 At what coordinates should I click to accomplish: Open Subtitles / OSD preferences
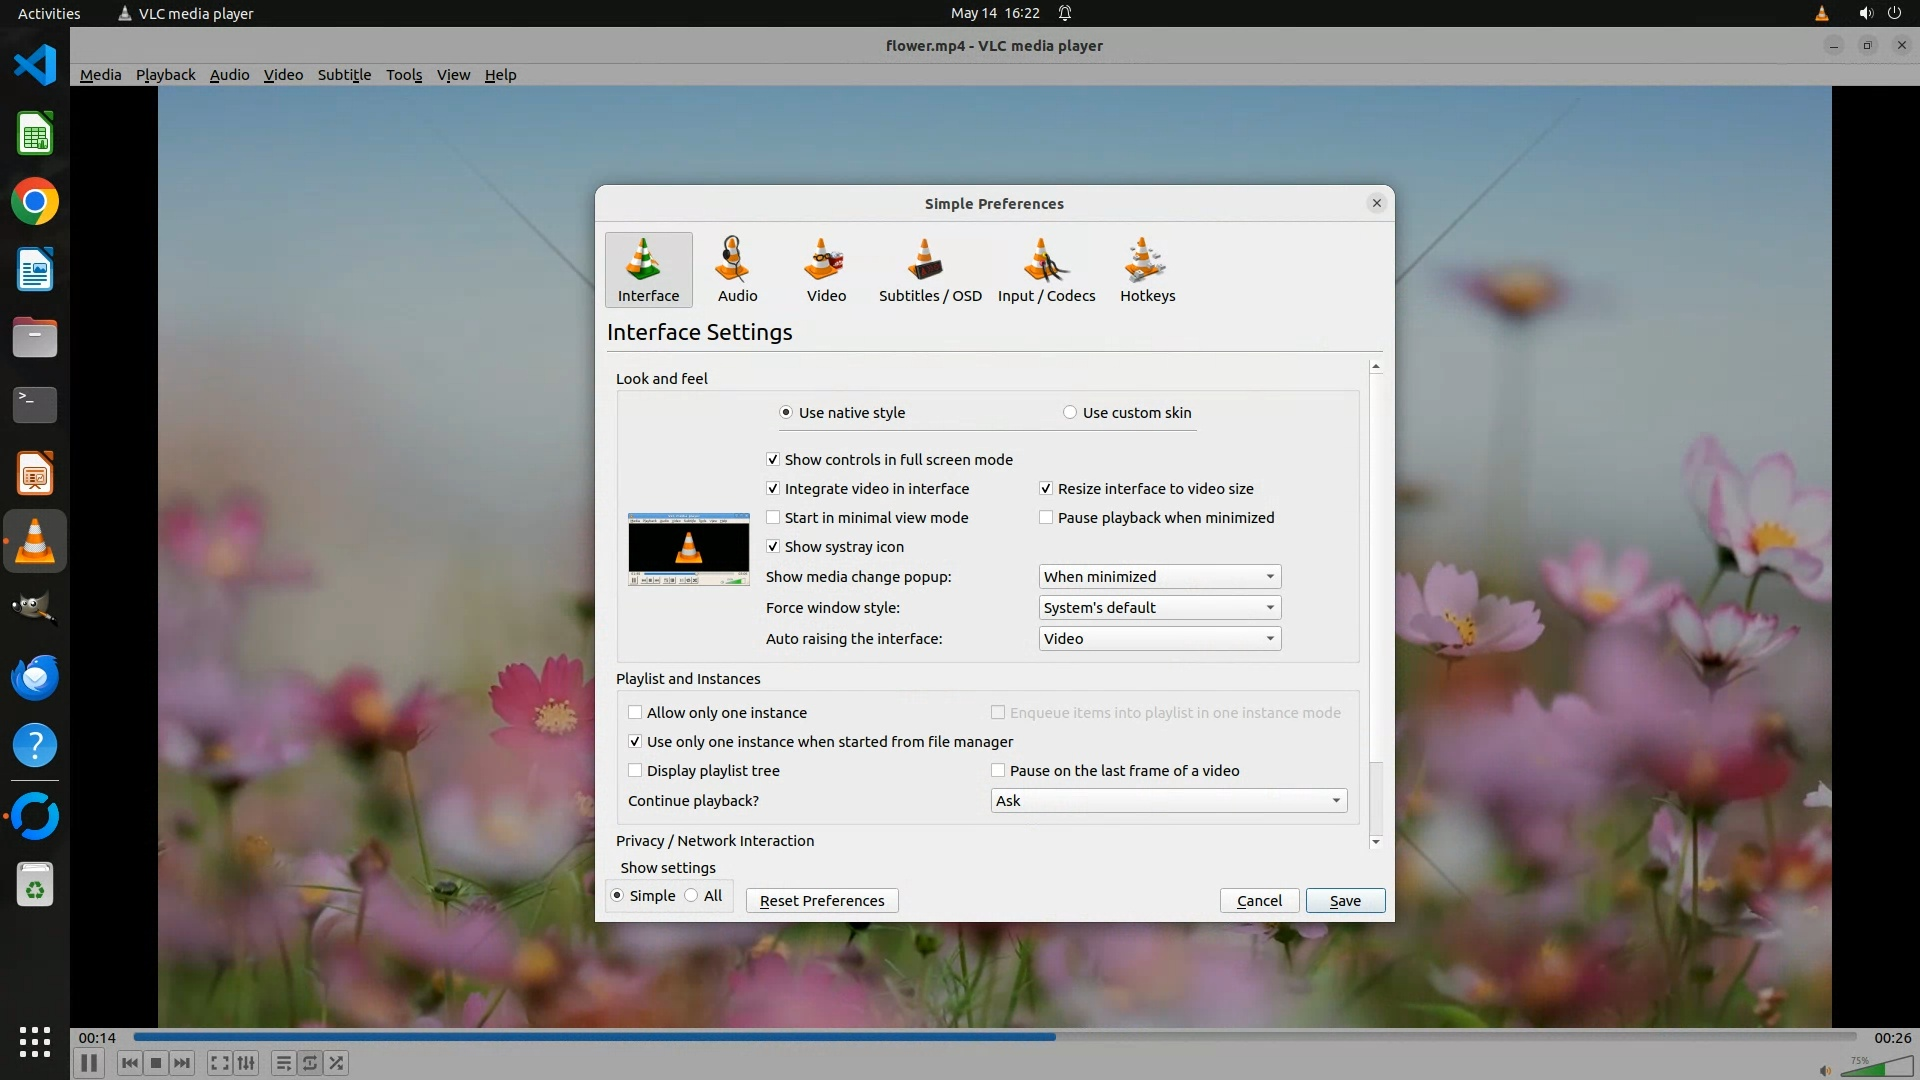pos(929,269)
